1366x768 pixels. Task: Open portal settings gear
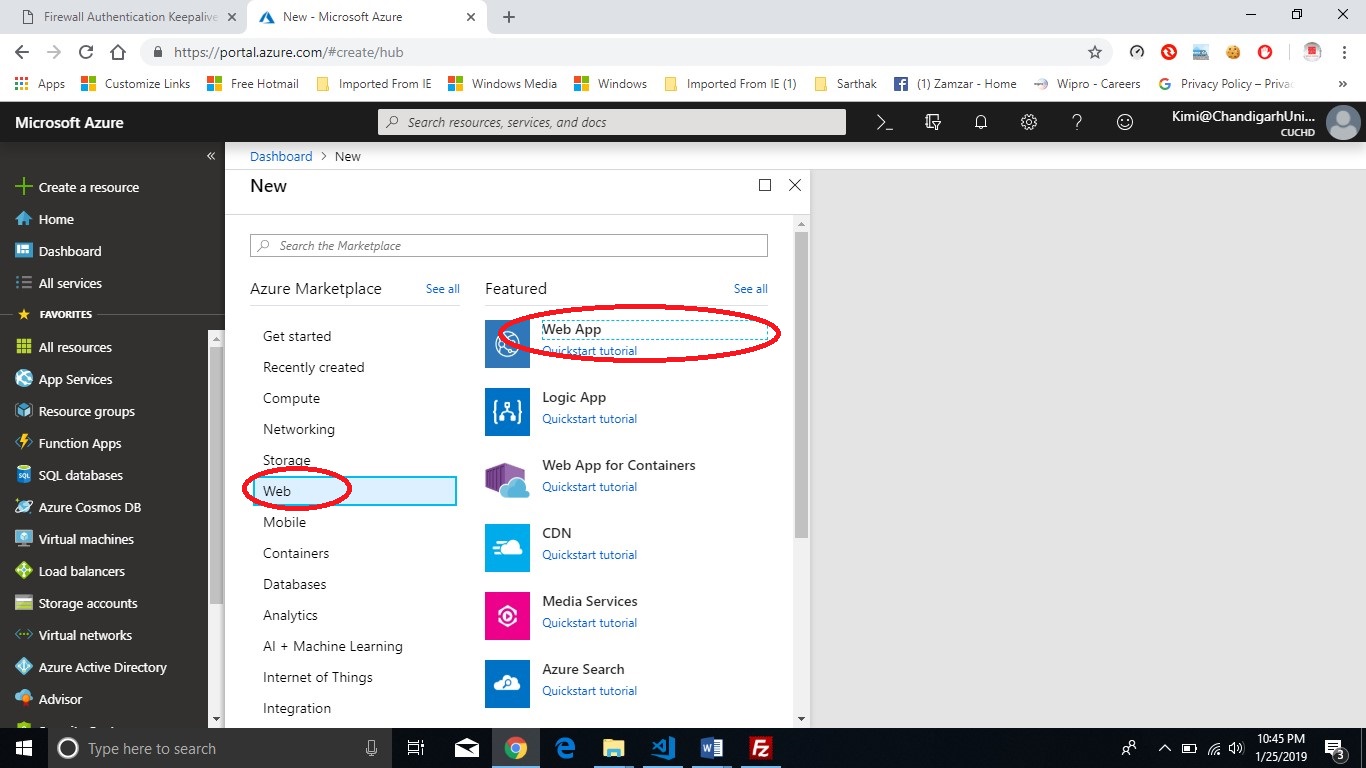tap(1029, 122)
